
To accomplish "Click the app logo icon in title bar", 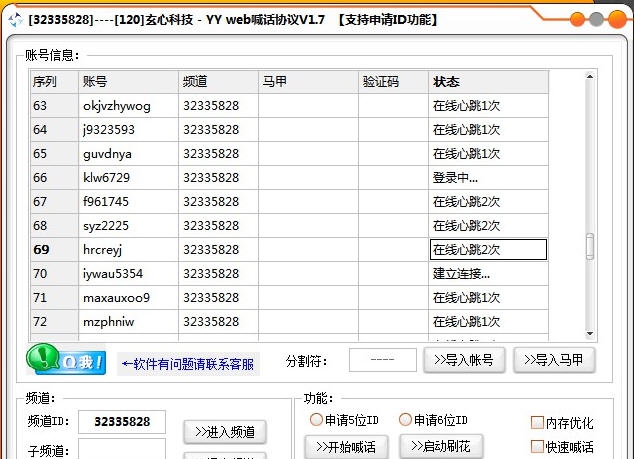I will [15, 19].
